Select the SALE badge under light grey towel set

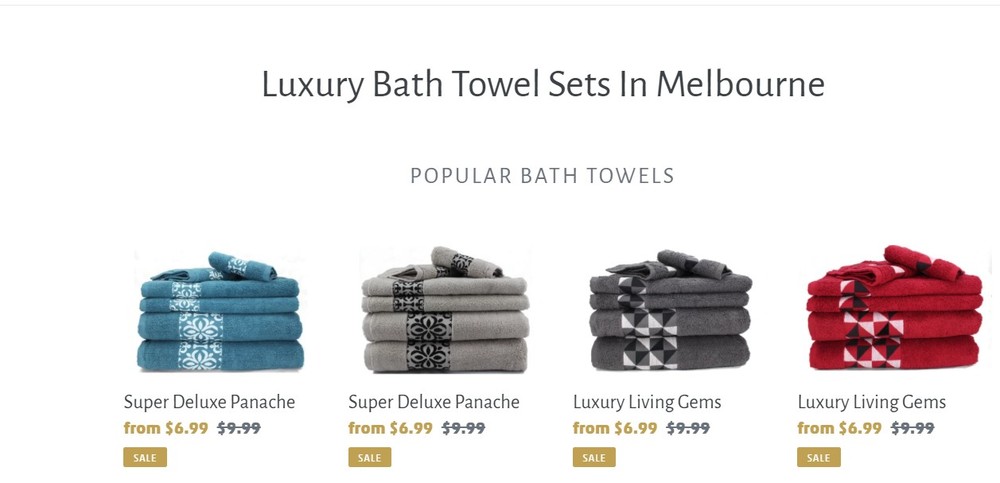coord(369,457)
